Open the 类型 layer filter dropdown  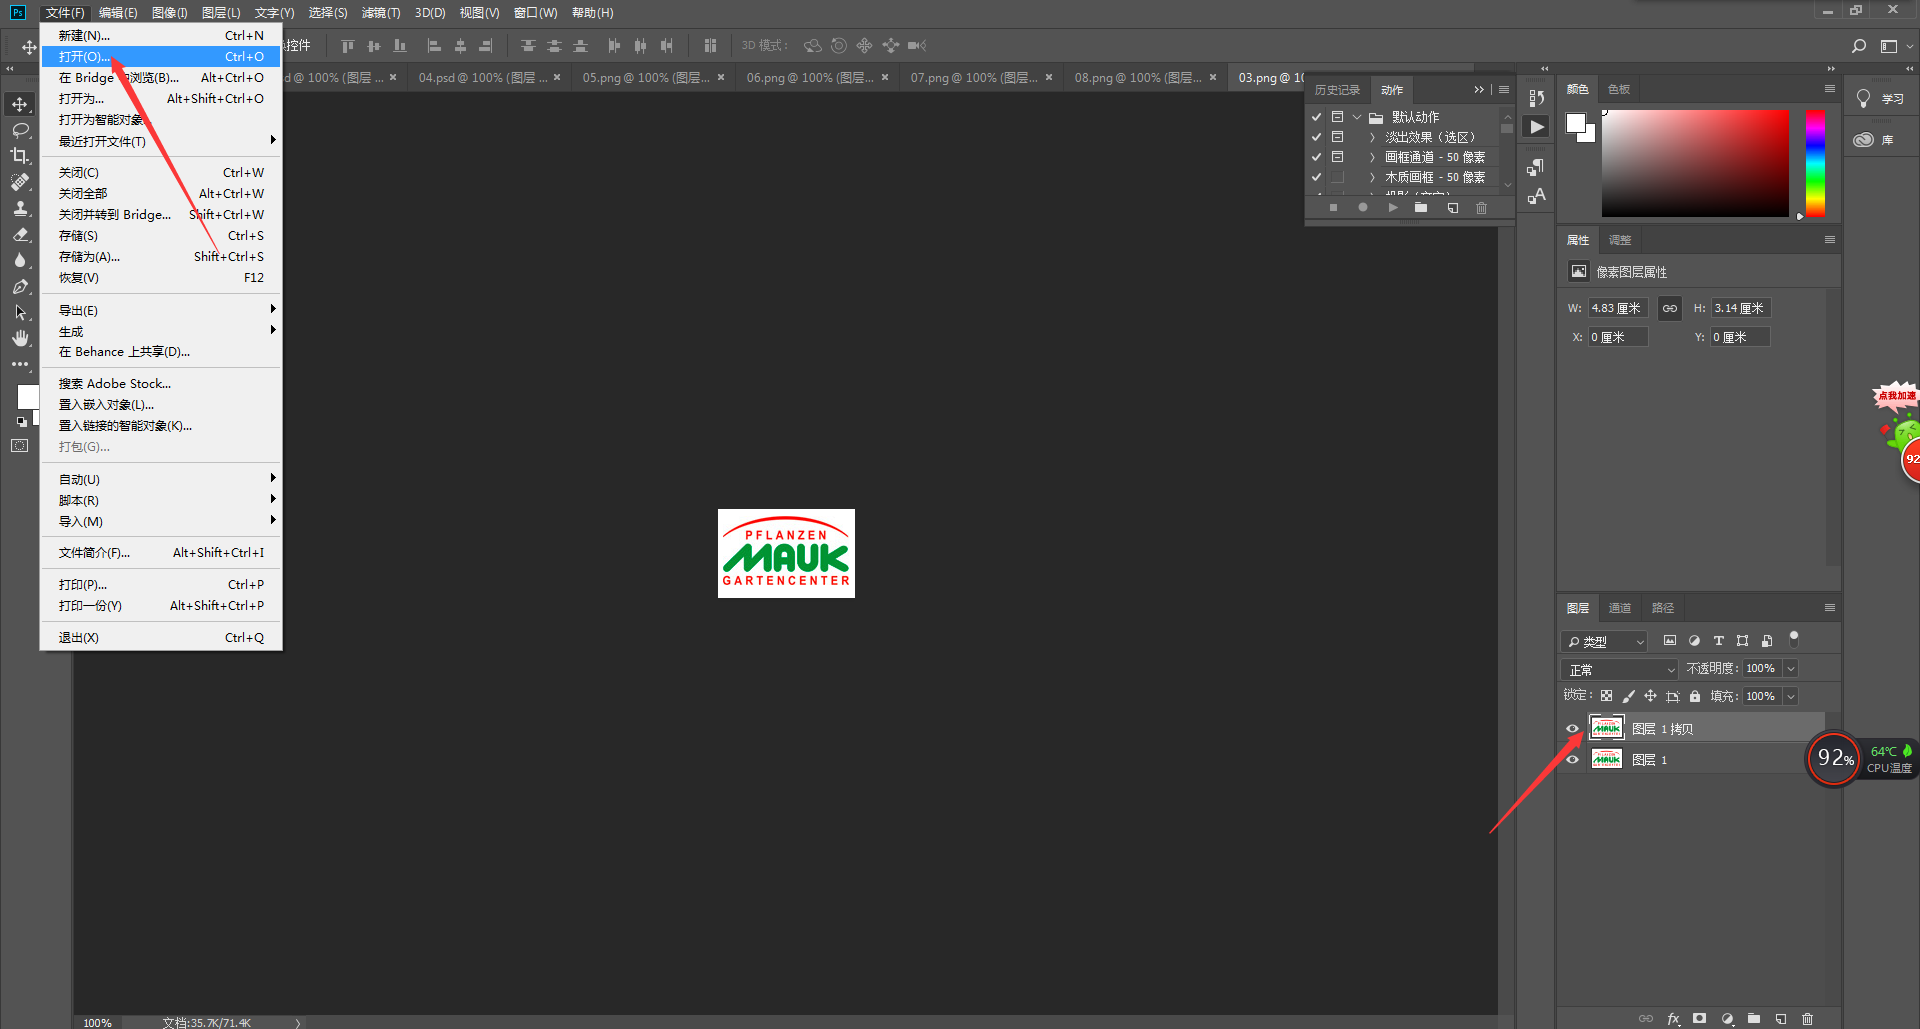(x=1604, y=641)
